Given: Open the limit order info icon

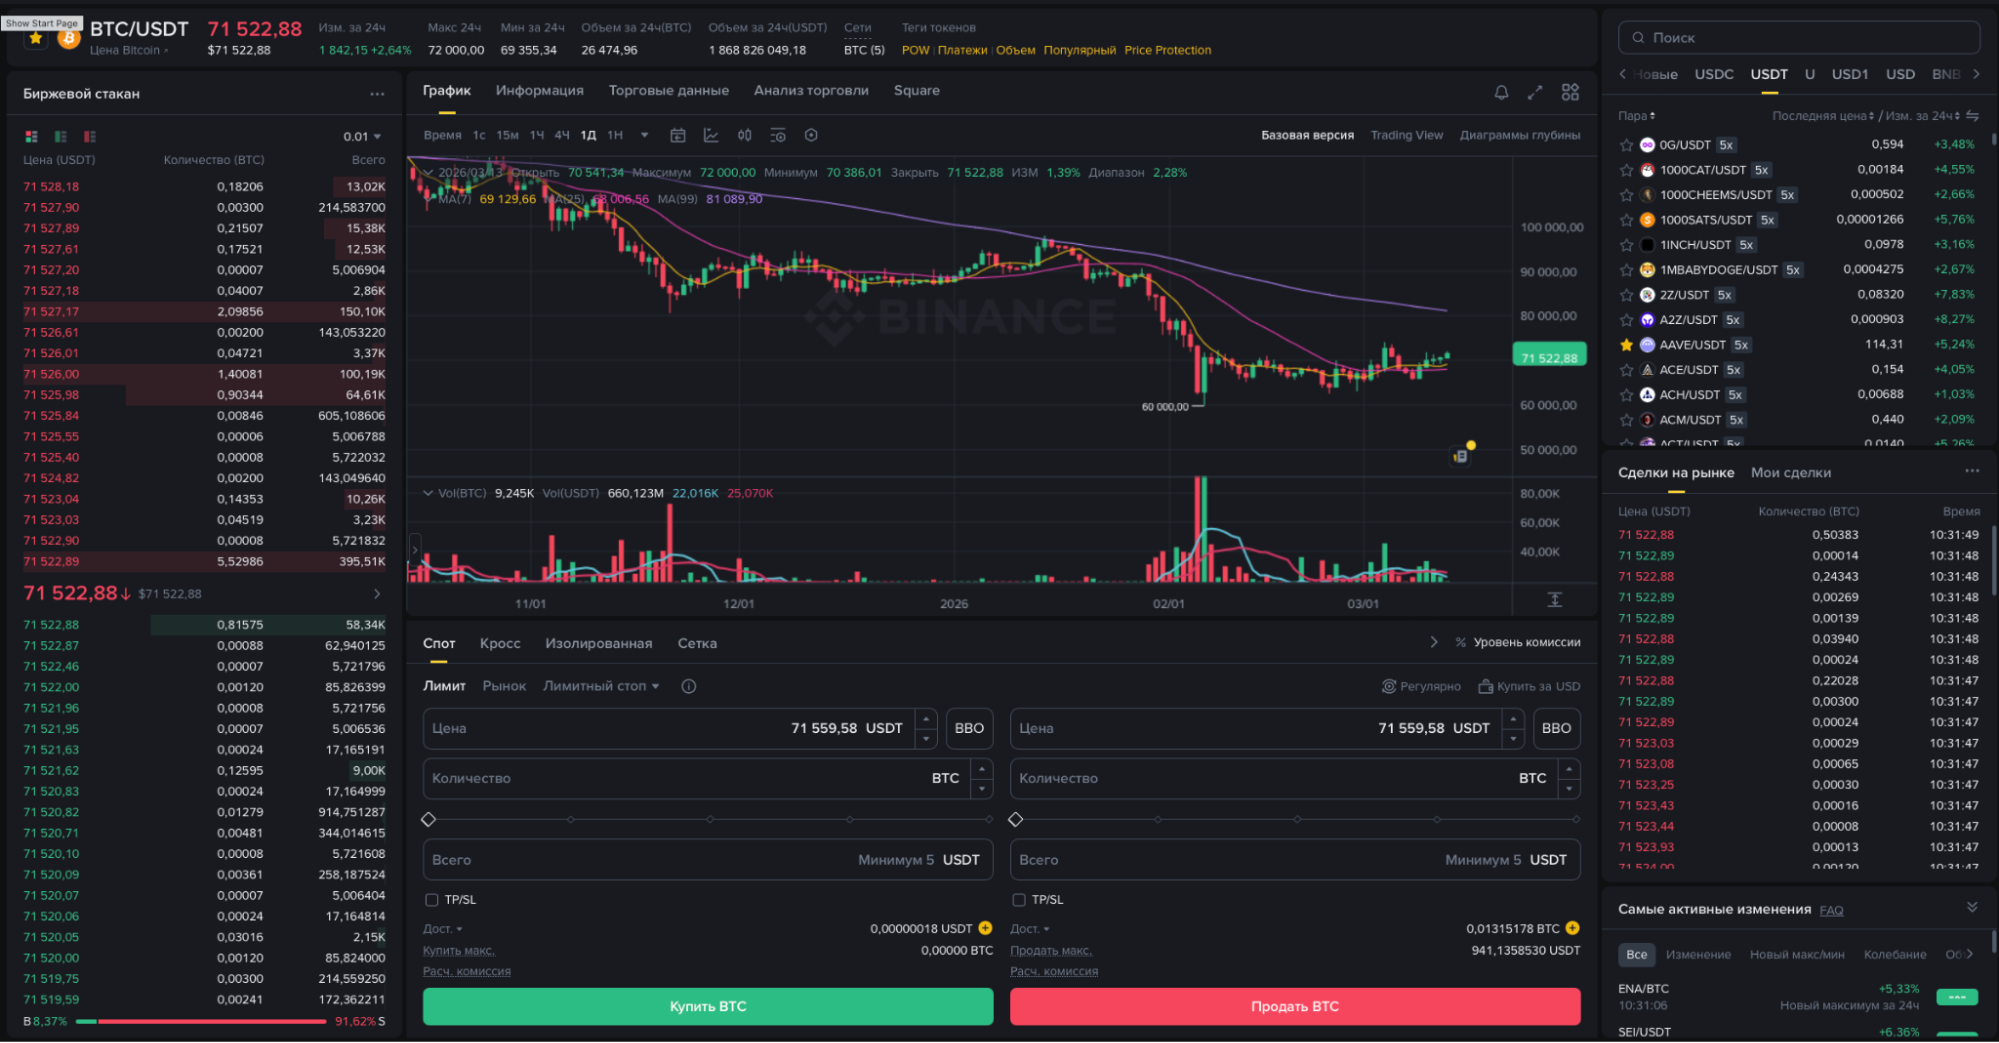Looking at the screenshot, I should [688, 686].
